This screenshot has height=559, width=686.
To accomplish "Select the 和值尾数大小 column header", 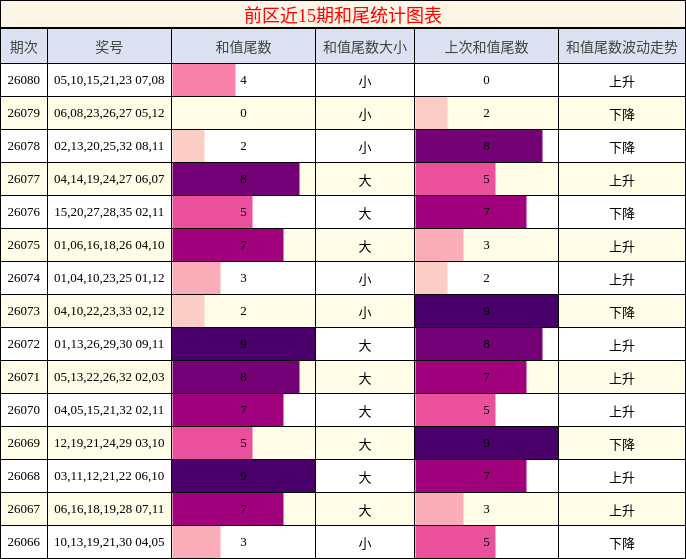I will 365,46.
